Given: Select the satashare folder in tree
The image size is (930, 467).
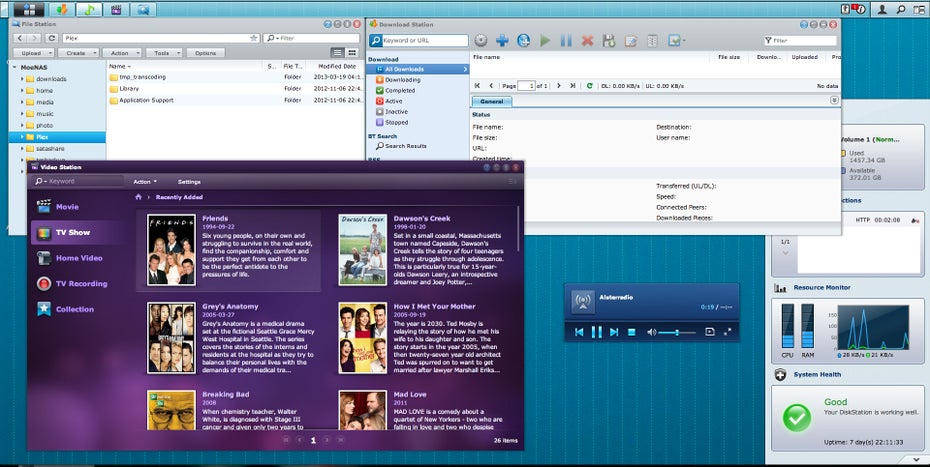Looking at the screenshot, I should click(50, 148).
